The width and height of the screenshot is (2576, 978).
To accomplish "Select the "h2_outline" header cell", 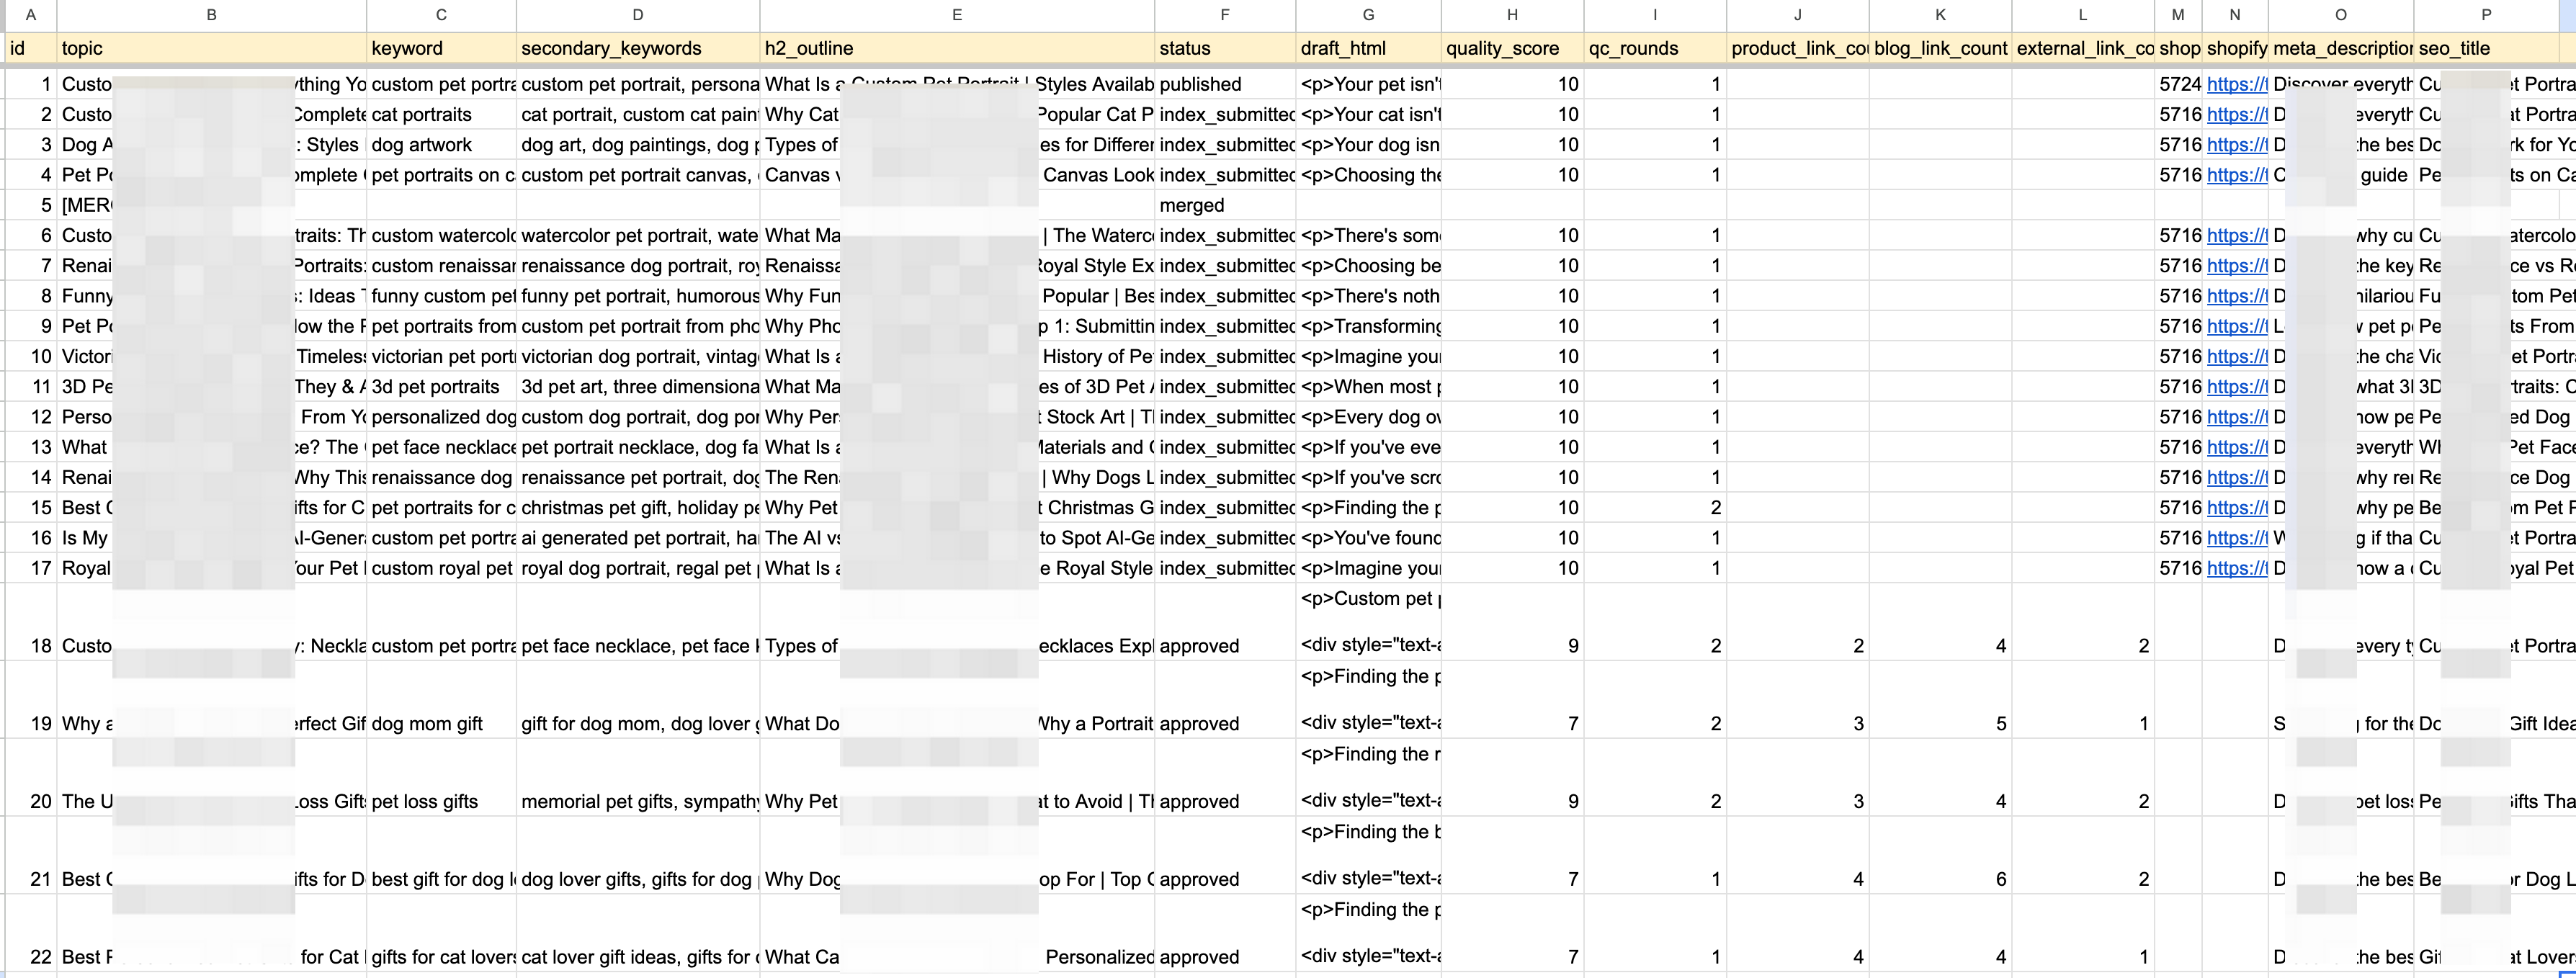I will (x=957, y=48).
